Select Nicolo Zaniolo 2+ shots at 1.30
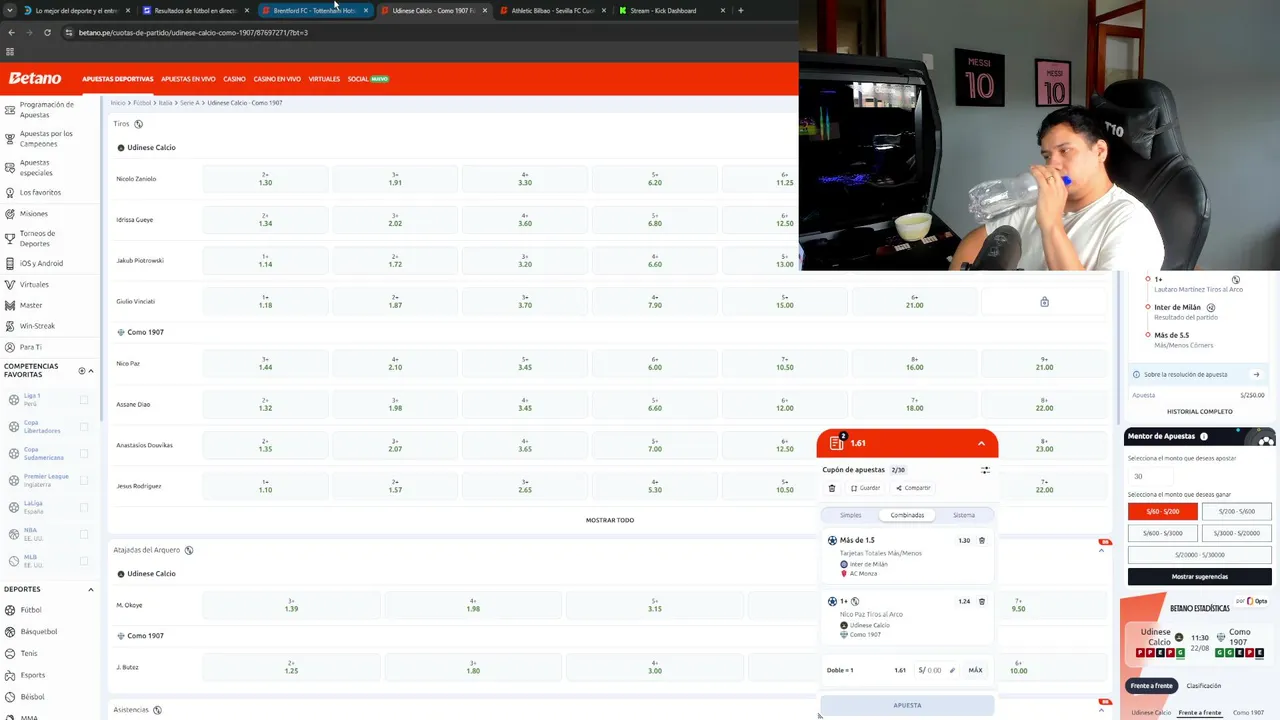The height and width of the screenshot is (720, 1280). coord(265,179)
